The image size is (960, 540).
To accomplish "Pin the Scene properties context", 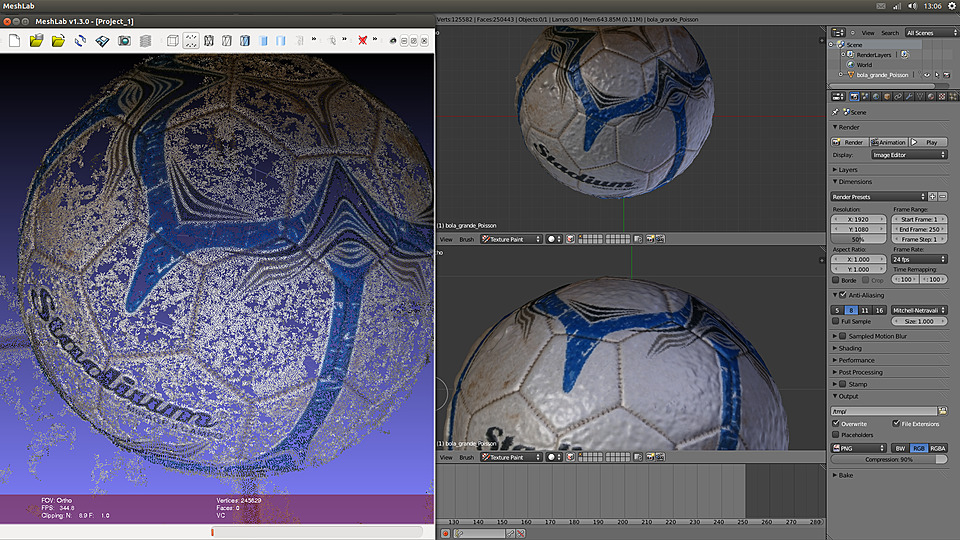I will 835,112.
